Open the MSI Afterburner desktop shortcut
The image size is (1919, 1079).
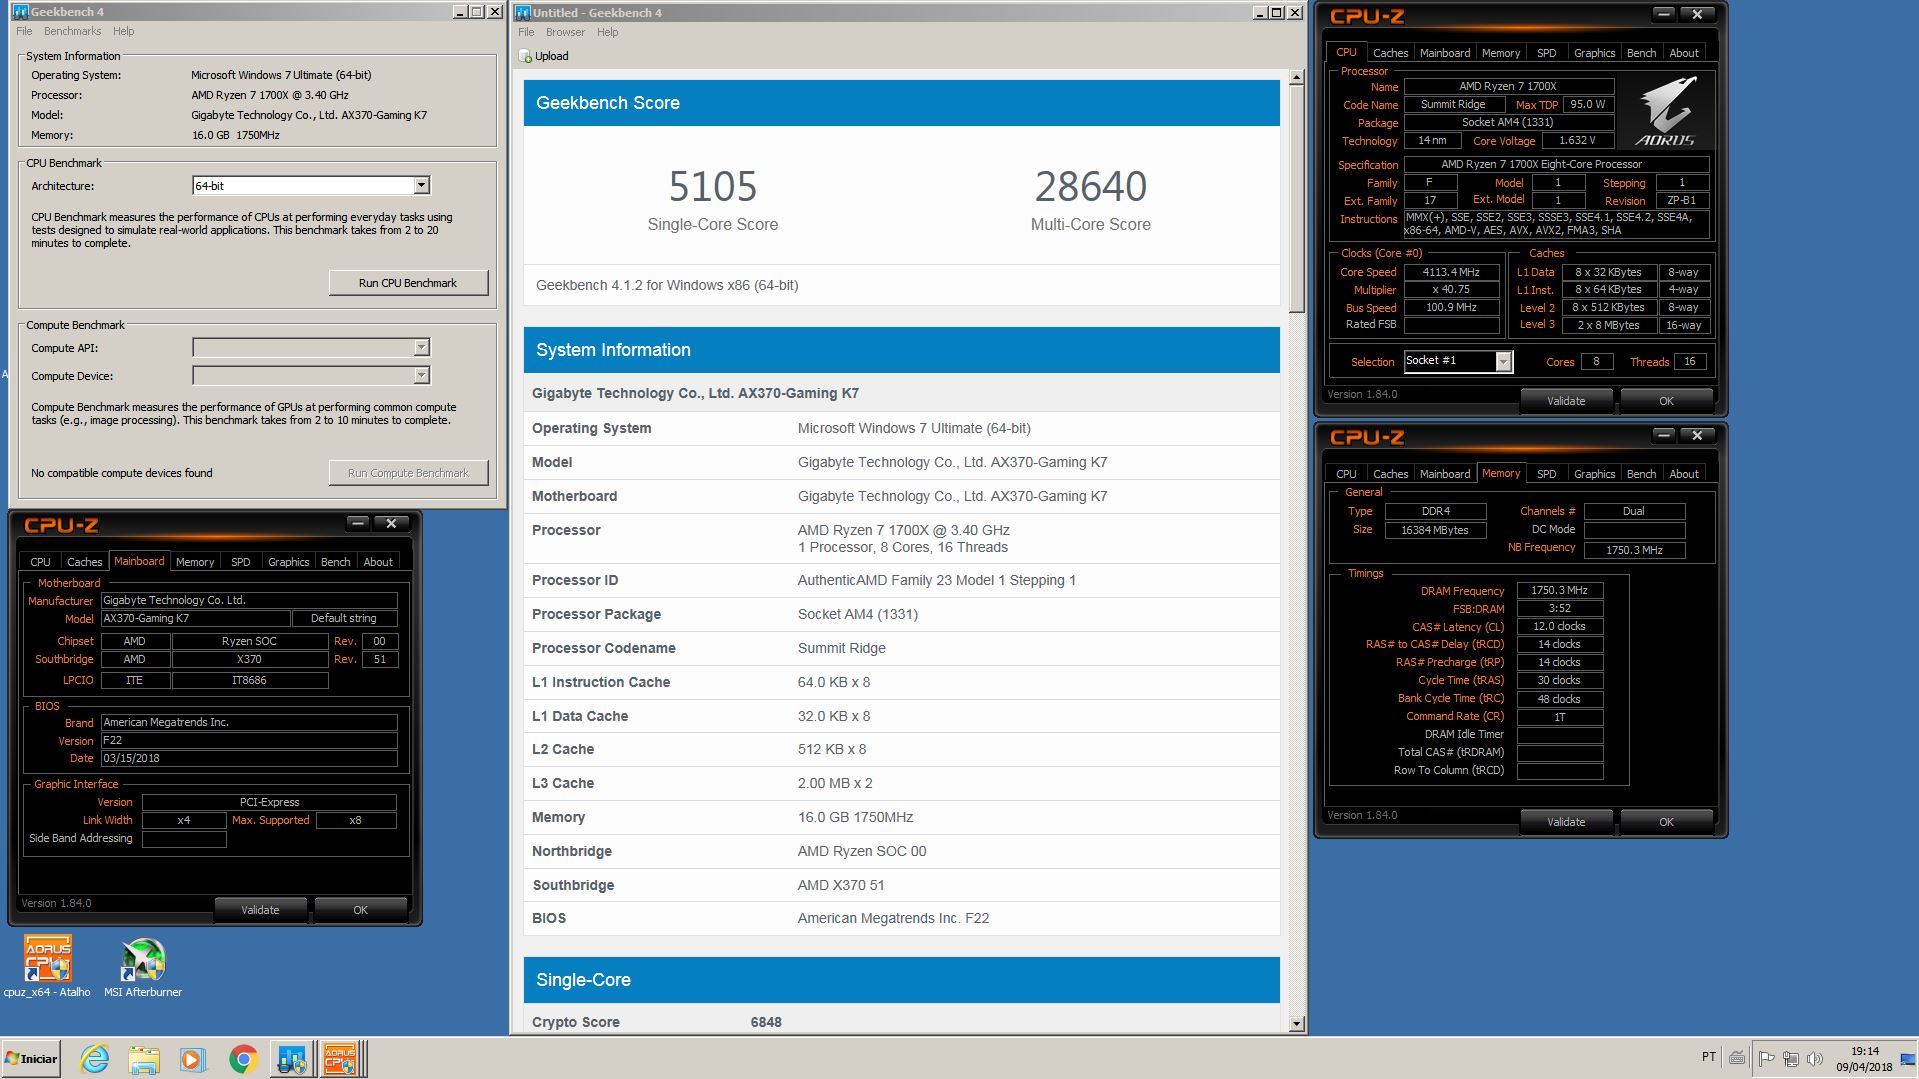(143, 967)
